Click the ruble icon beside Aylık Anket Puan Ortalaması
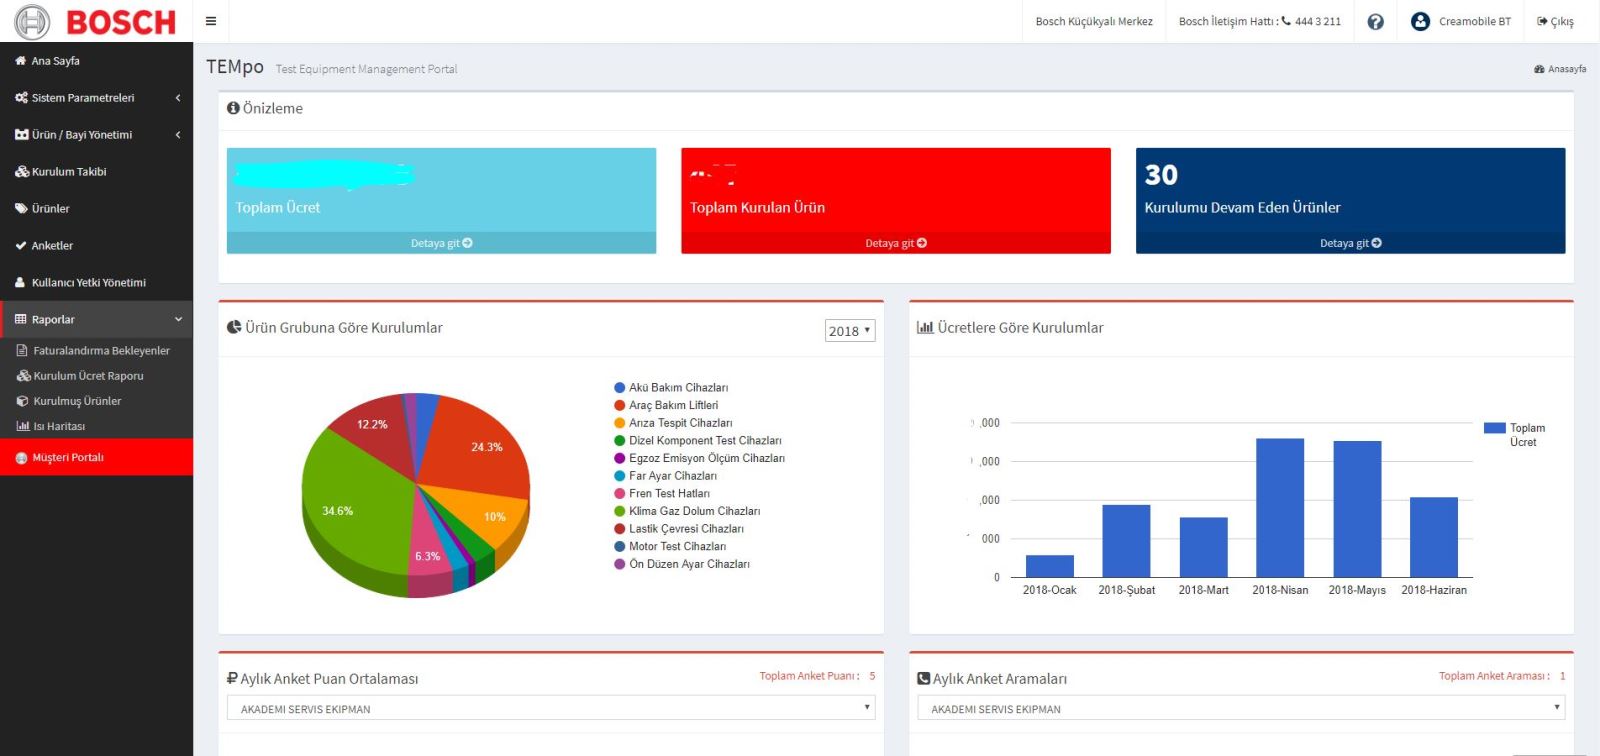Screen dimensions: 1600x756 232,678
